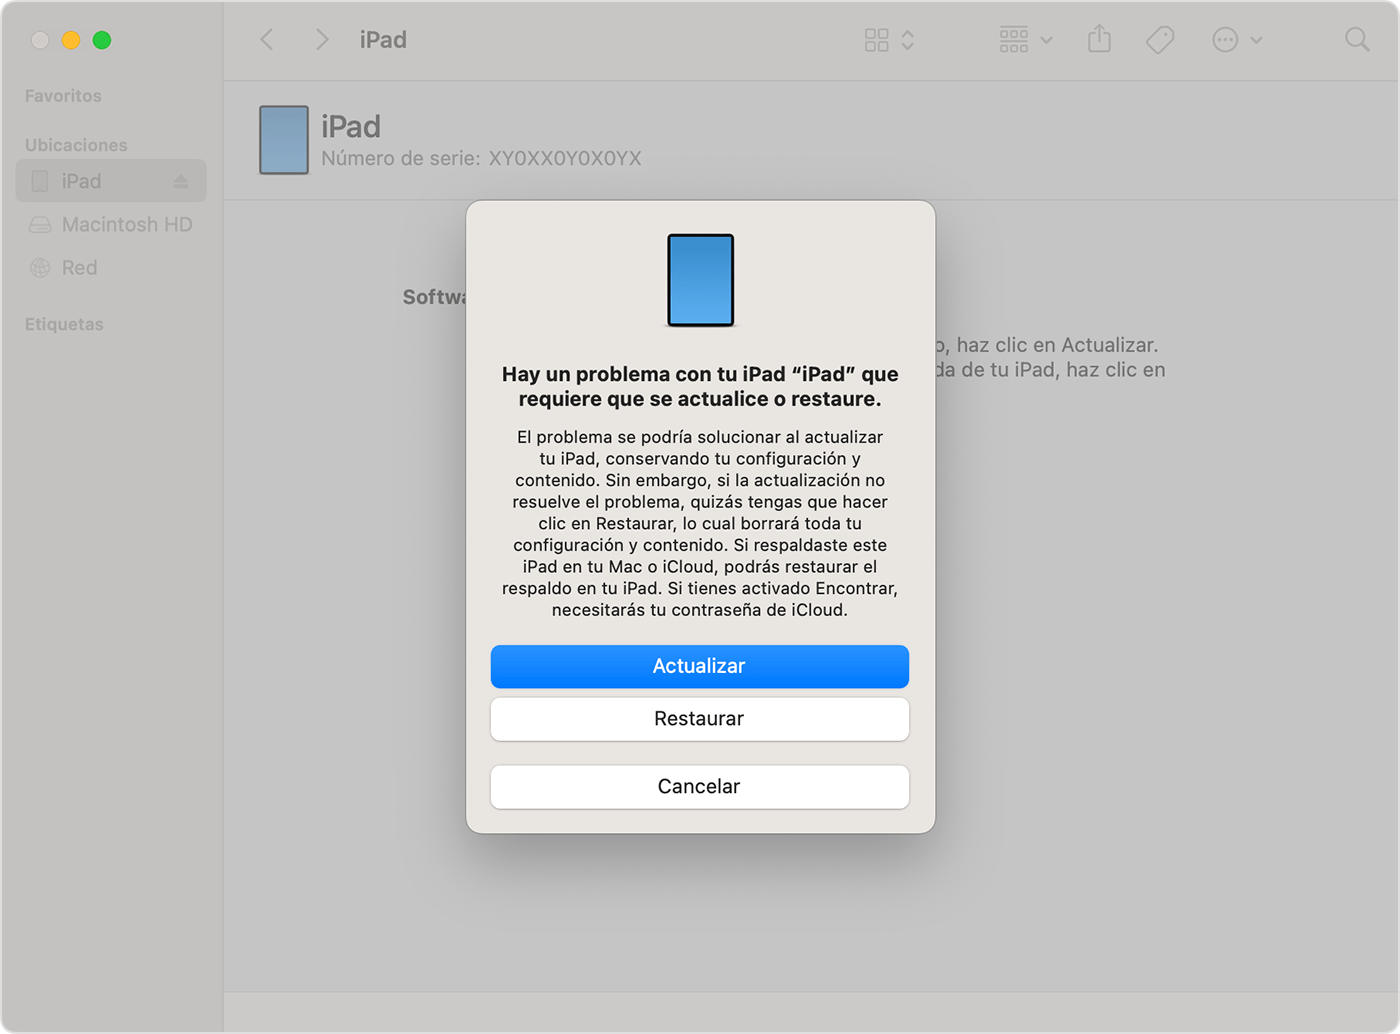Eject the iPad using the sidebar eject symbol
This screenshot has width=1400, height=1034.
coord(182,180)
